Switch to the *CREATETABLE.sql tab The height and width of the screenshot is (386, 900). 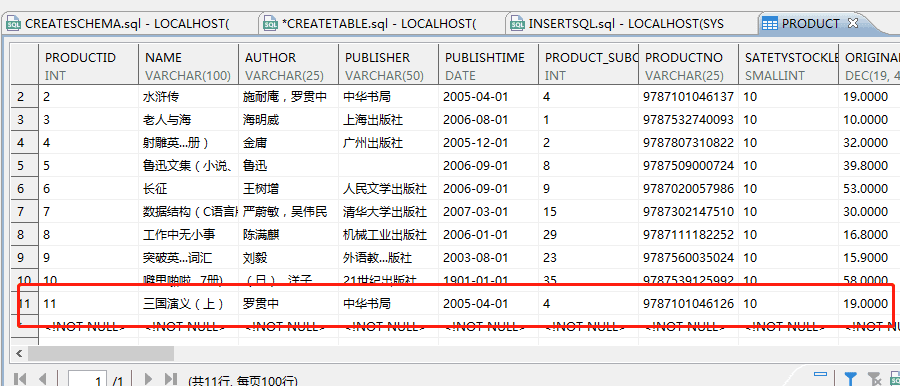(x=380, y=24)
